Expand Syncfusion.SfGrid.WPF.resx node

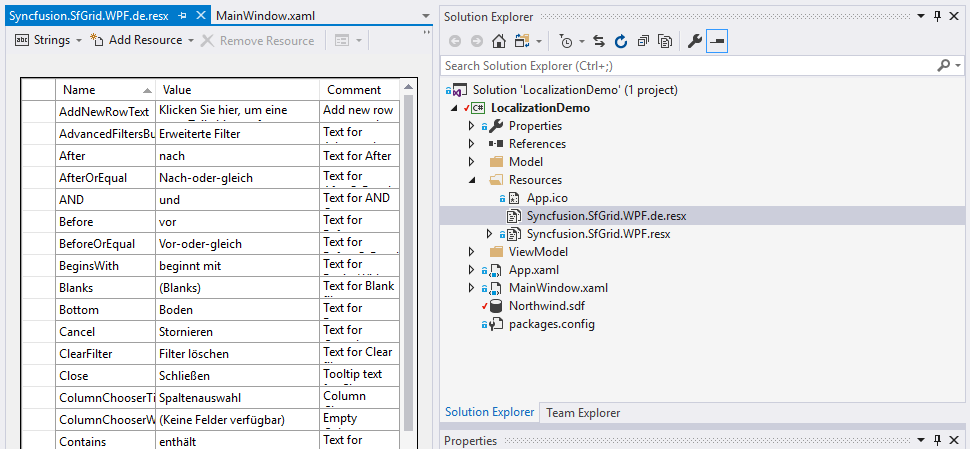pos(489,234)
